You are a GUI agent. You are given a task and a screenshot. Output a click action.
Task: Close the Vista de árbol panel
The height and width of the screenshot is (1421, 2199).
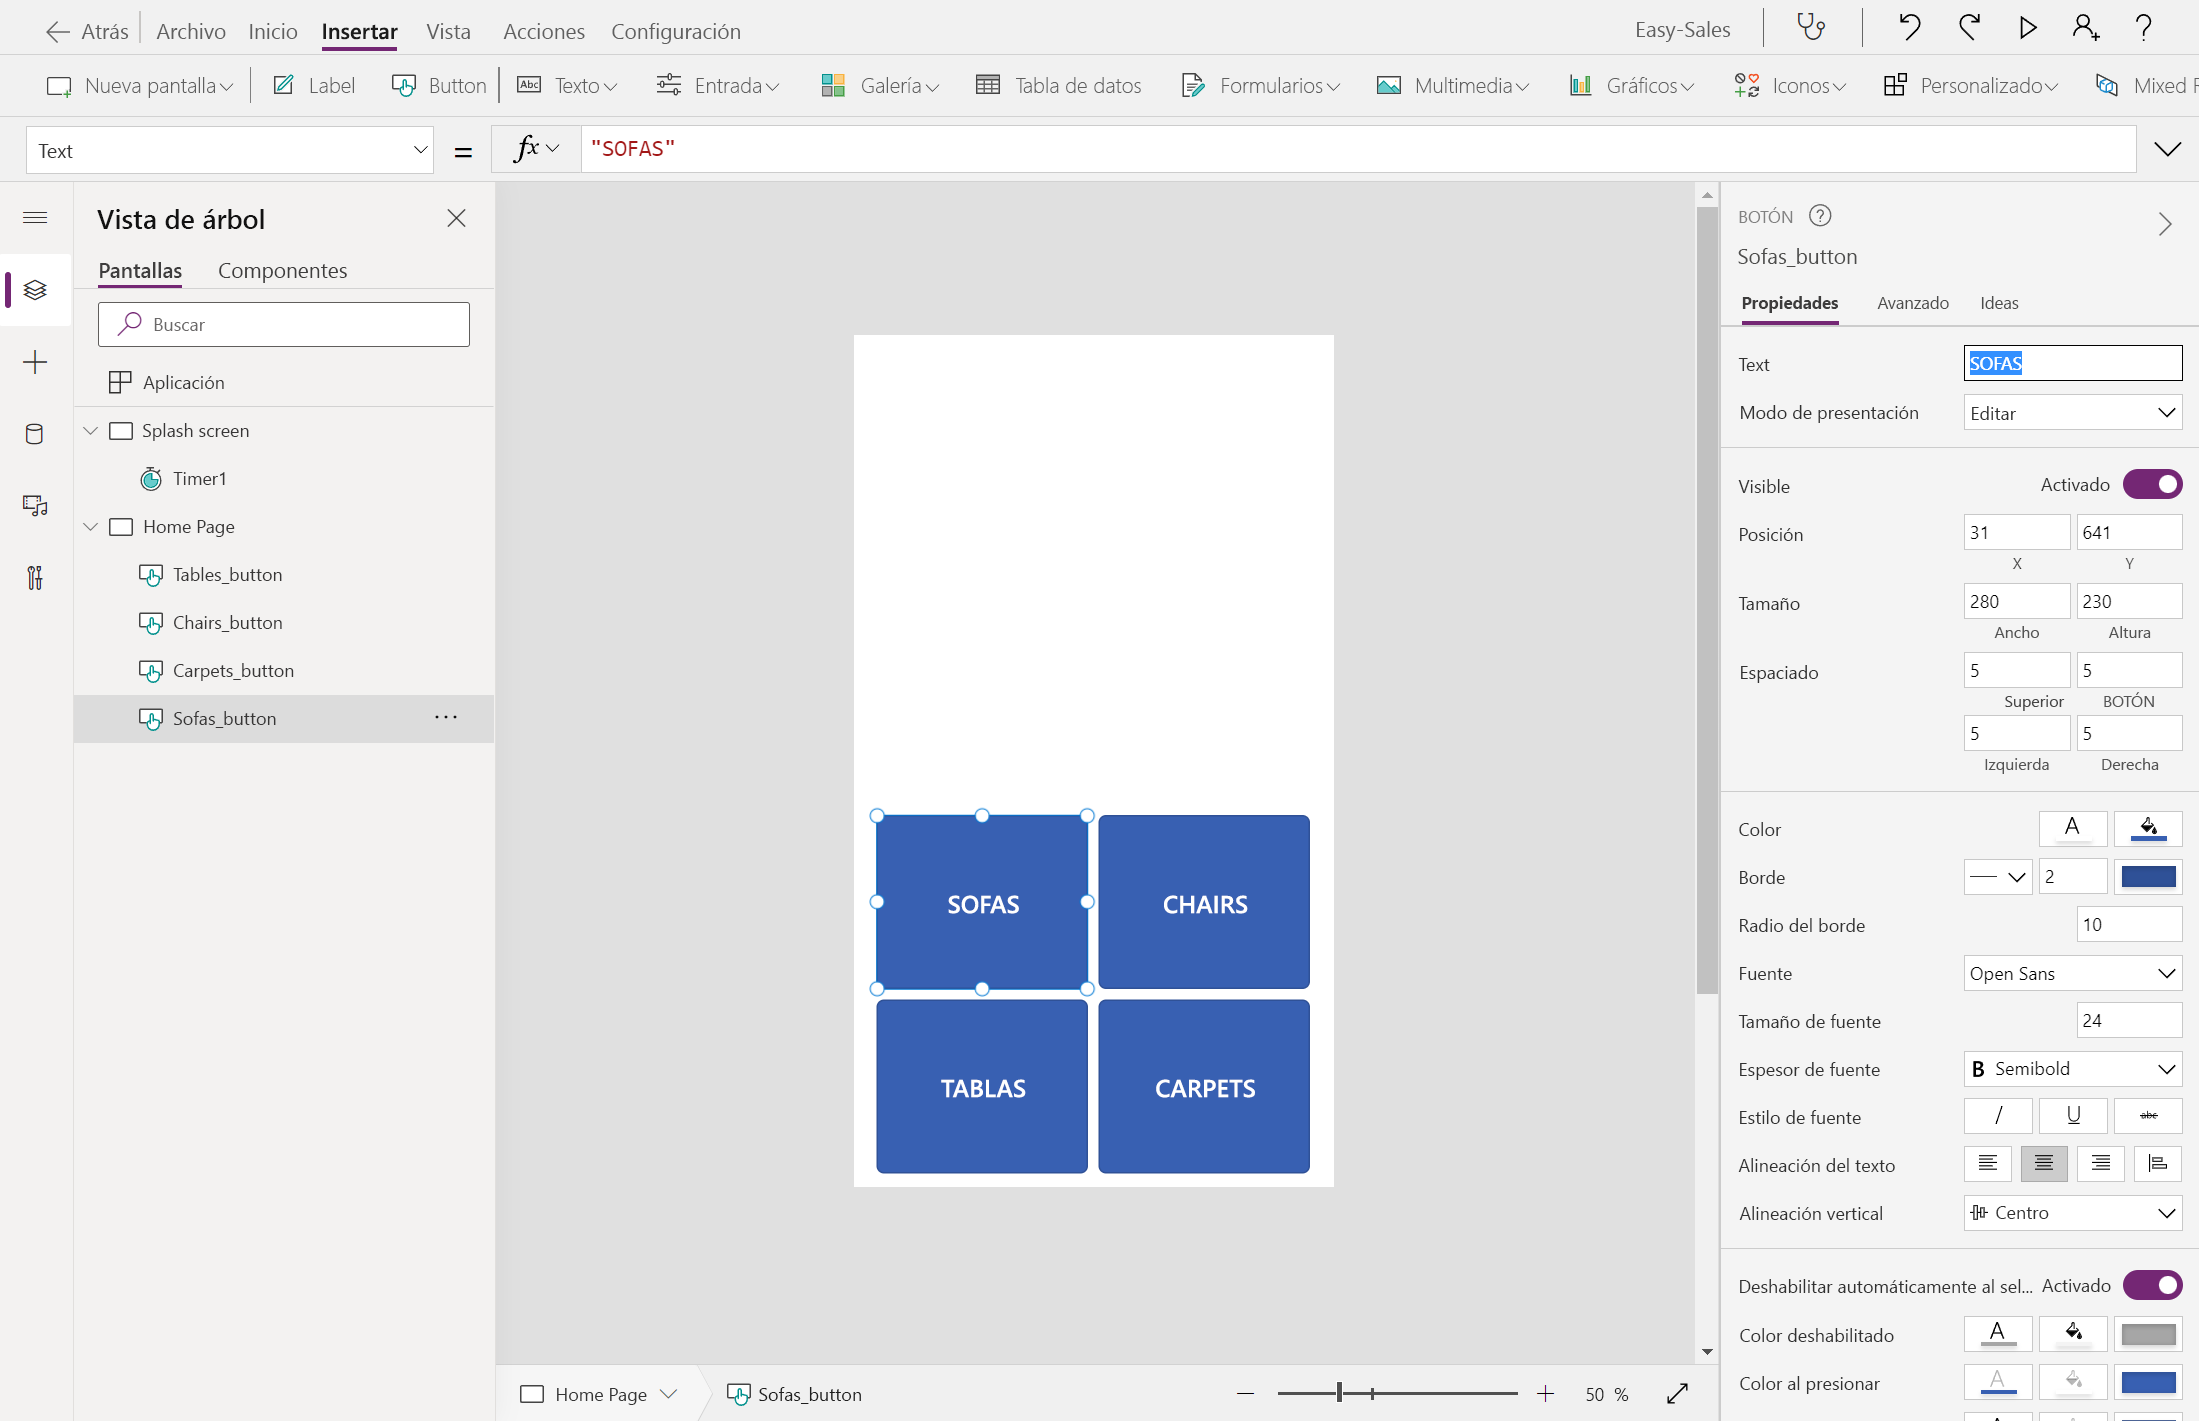click(456, 218)
